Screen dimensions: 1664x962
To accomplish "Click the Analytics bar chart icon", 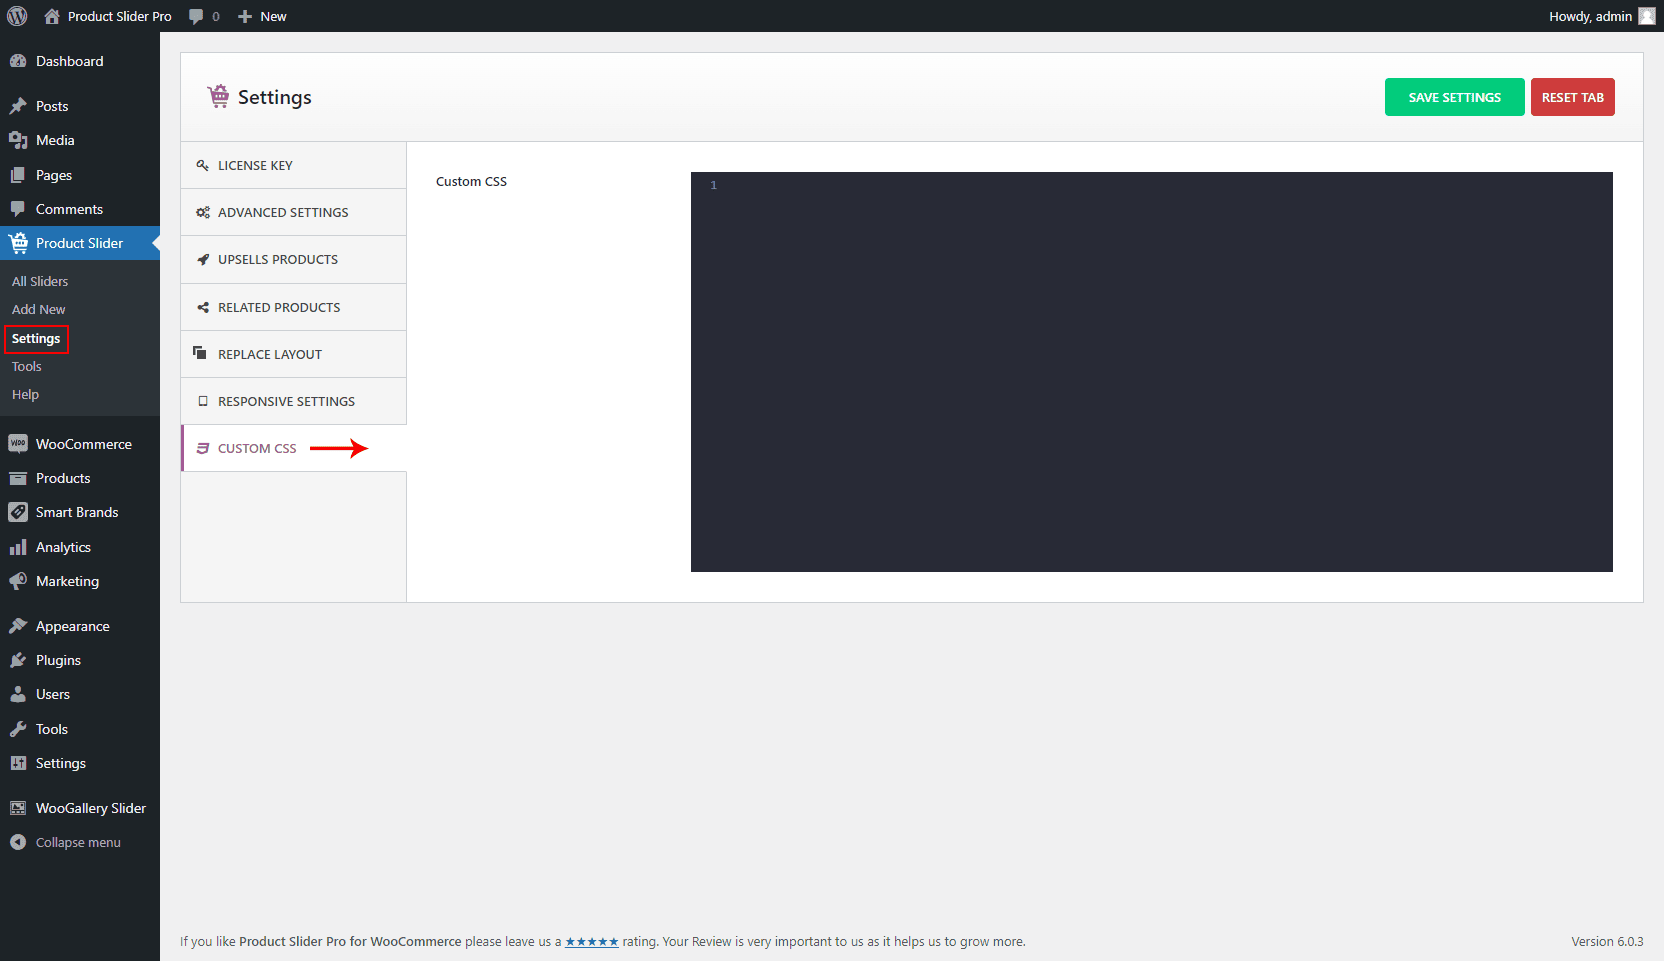I will point(18,547).
